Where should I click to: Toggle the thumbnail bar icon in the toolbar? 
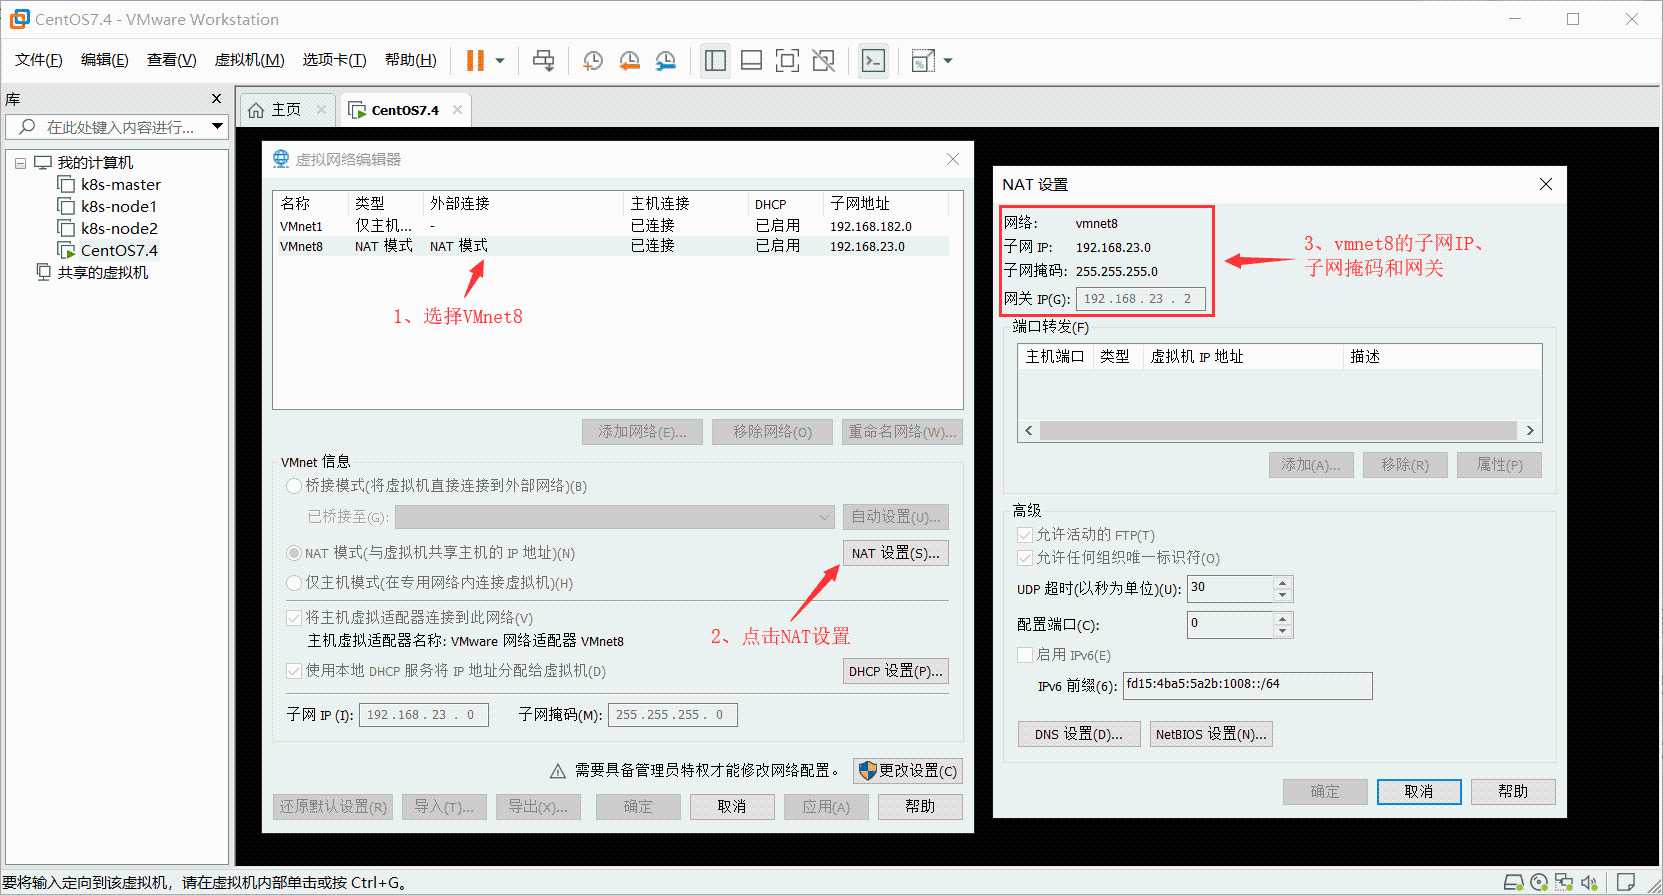click(751, 61)
